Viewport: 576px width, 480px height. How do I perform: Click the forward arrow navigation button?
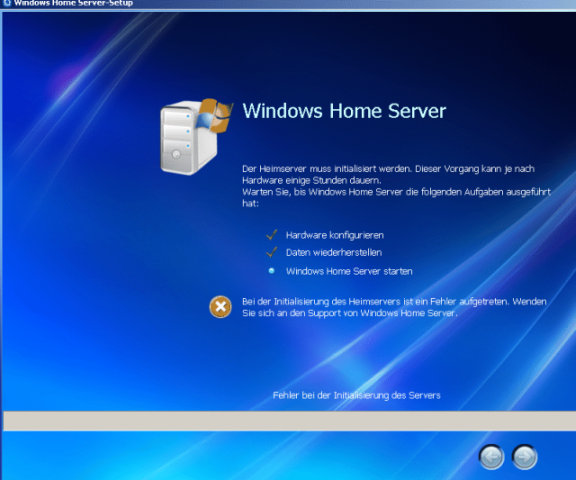(x=525, y=457)
